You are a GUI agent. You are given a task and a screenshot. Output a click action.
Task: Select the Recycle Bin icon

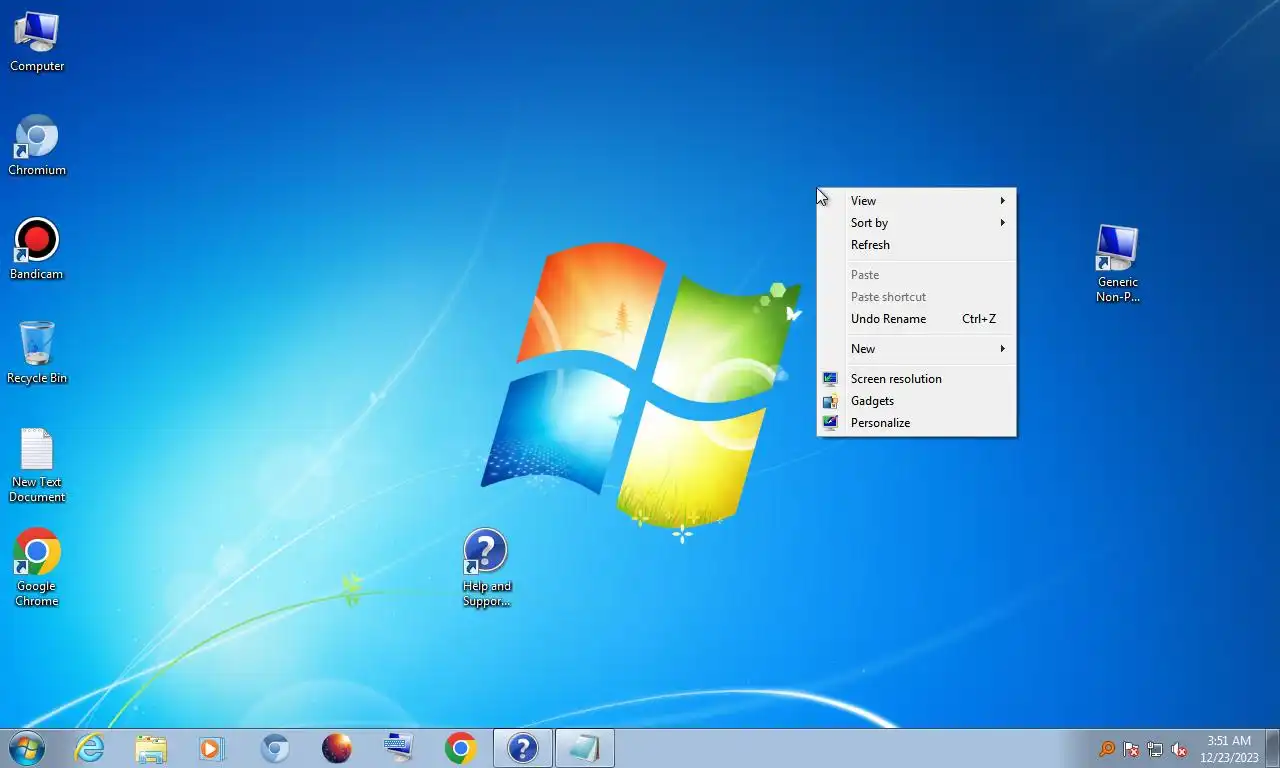[x=37, y=353]
